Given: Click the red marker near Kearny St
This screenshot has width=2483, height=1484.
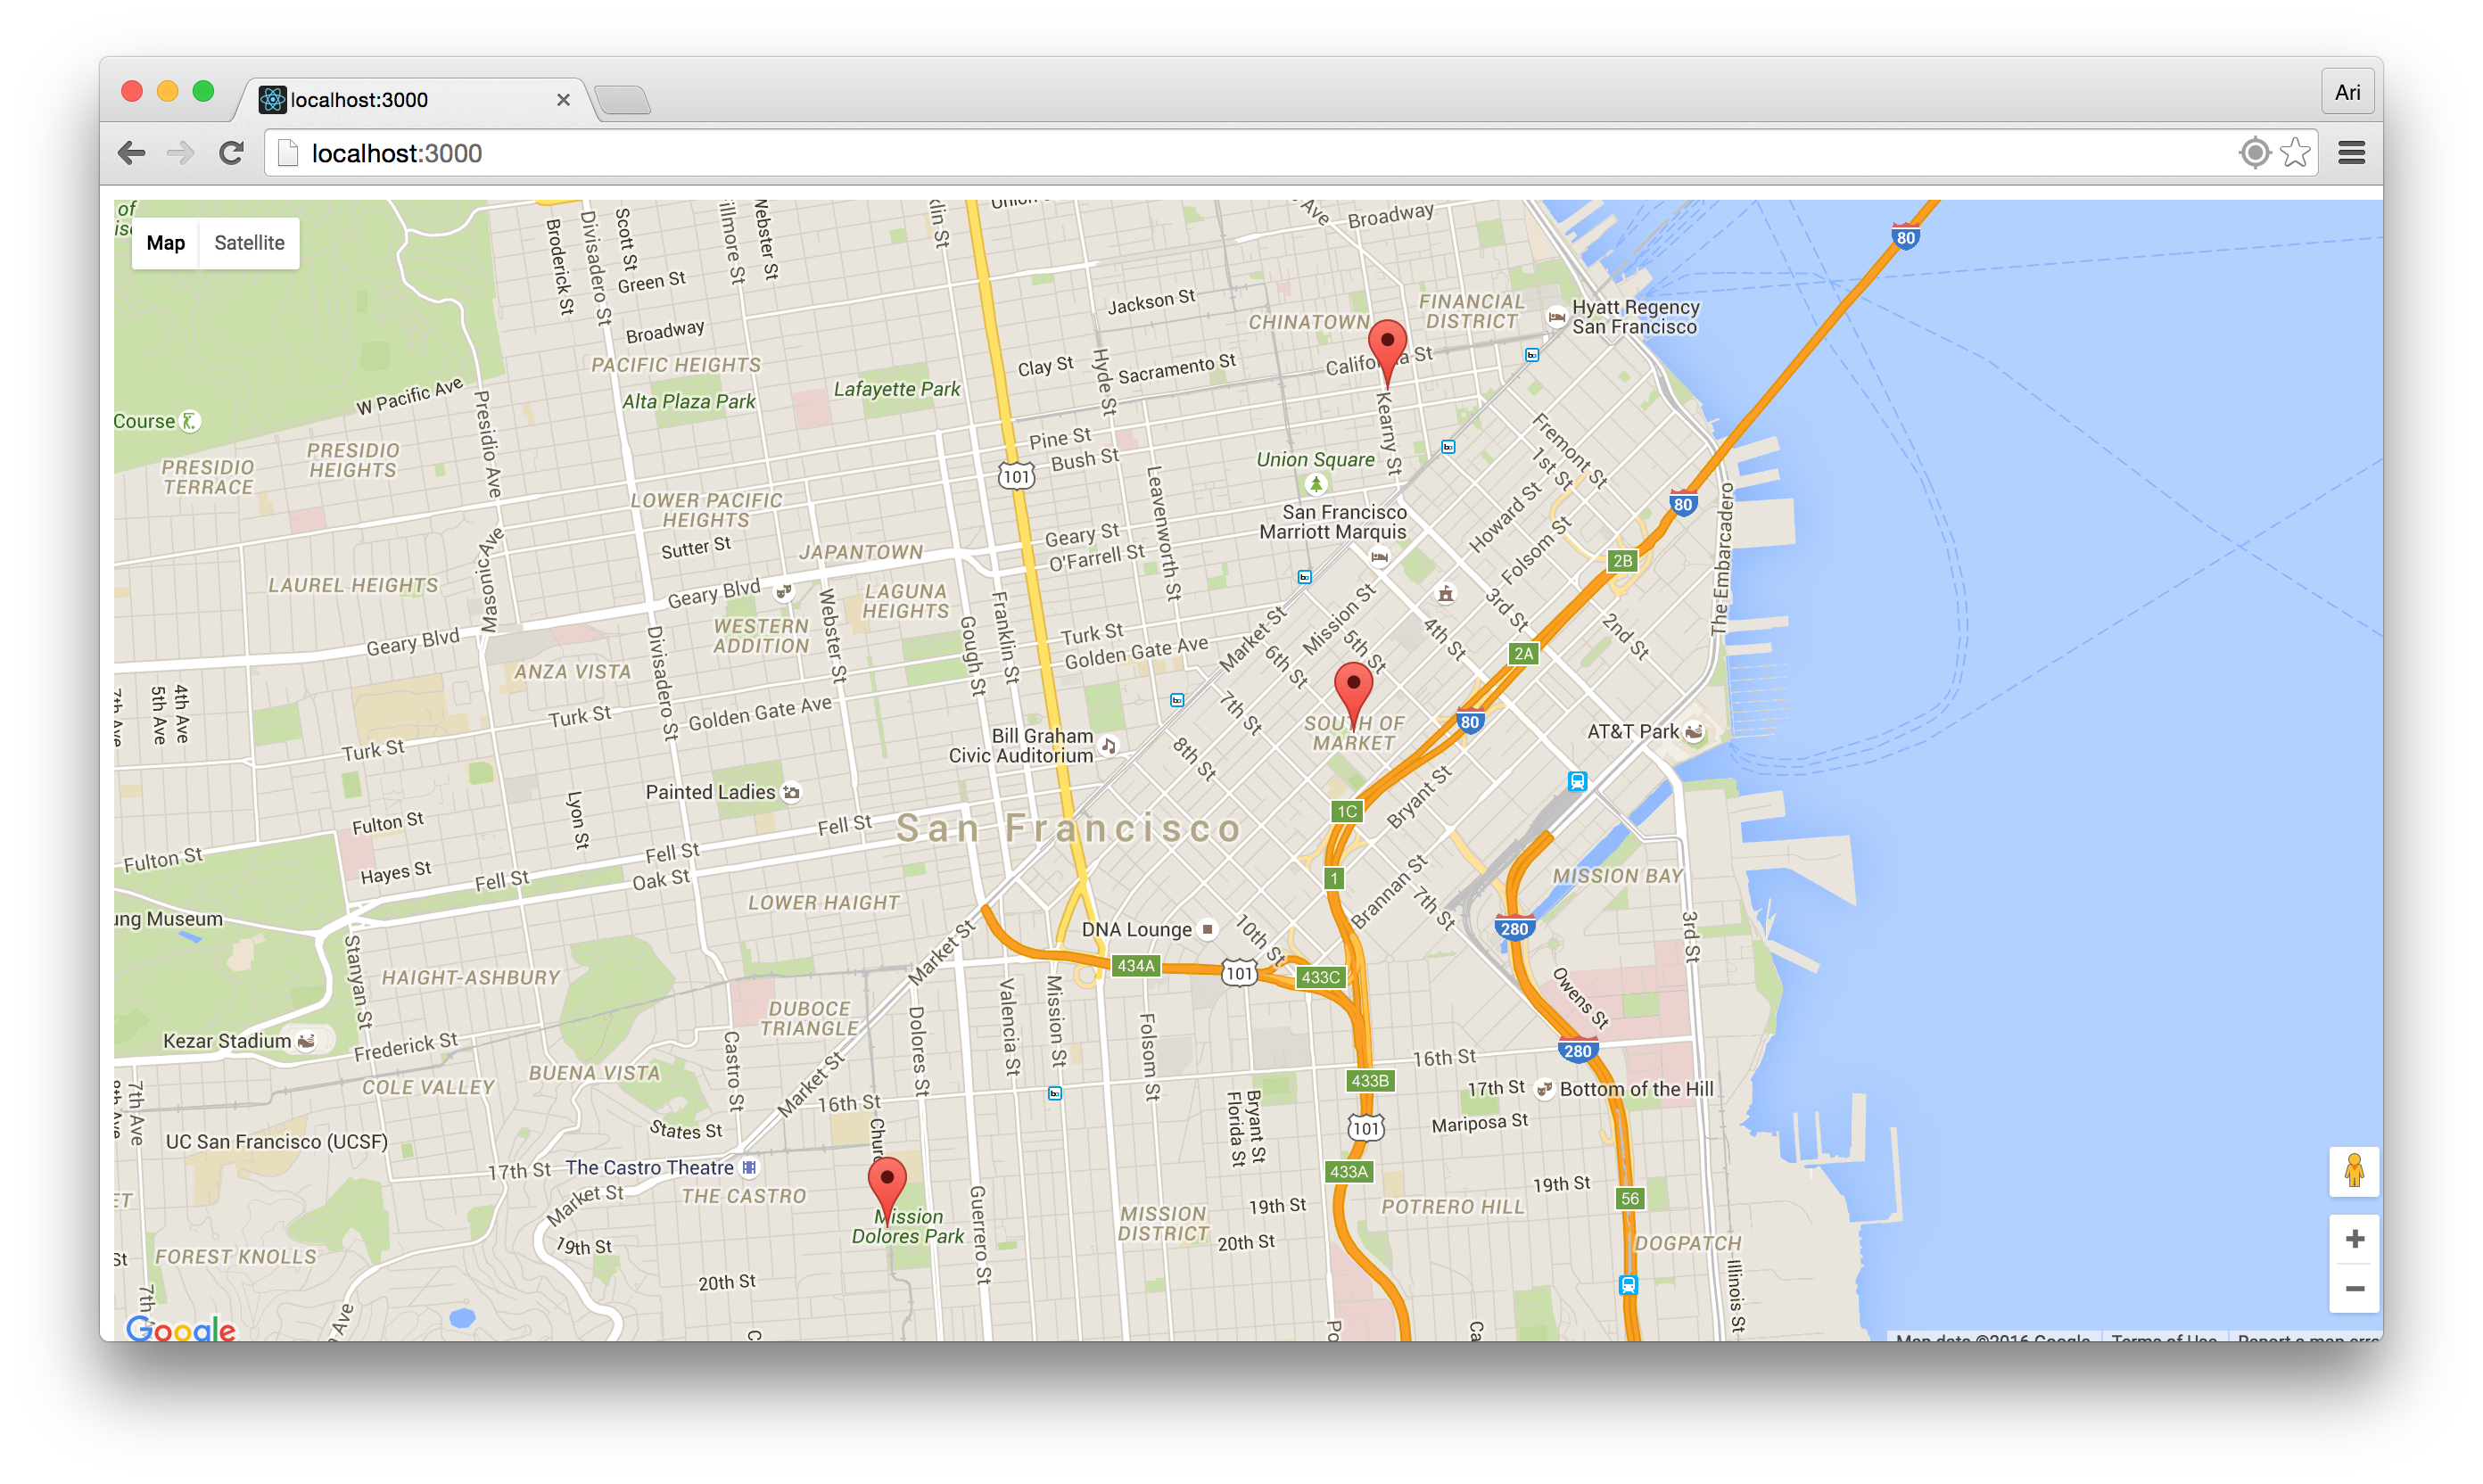Looking at the screenshot, I should pyautogui.click(x=1387, y=351).
